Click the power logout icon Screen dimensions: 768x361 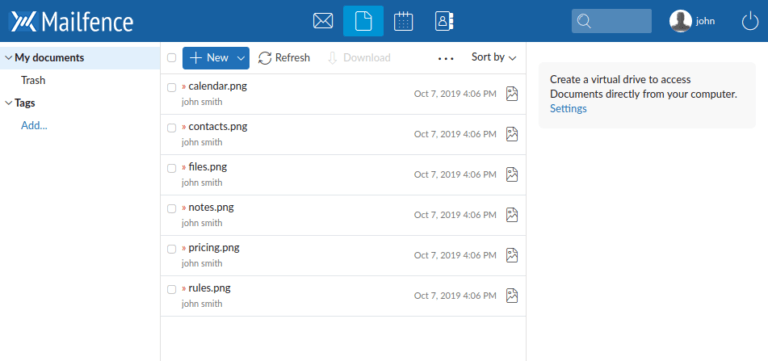coord(750,22)
